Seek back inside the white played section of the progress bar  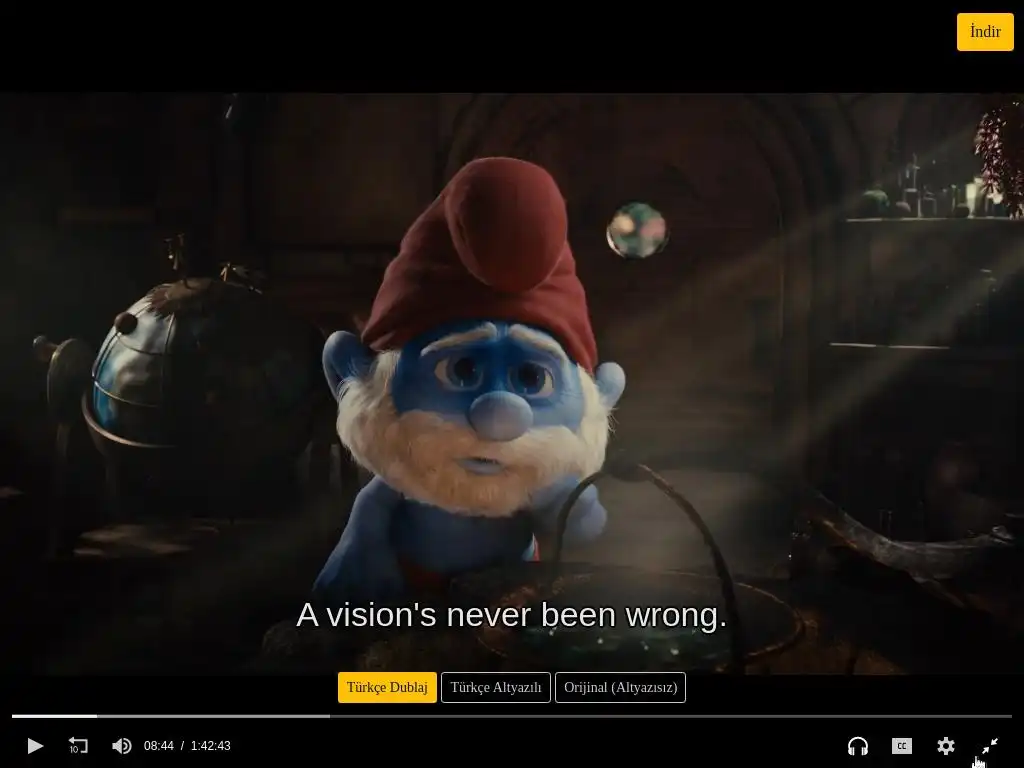click(x=54, y=716)
